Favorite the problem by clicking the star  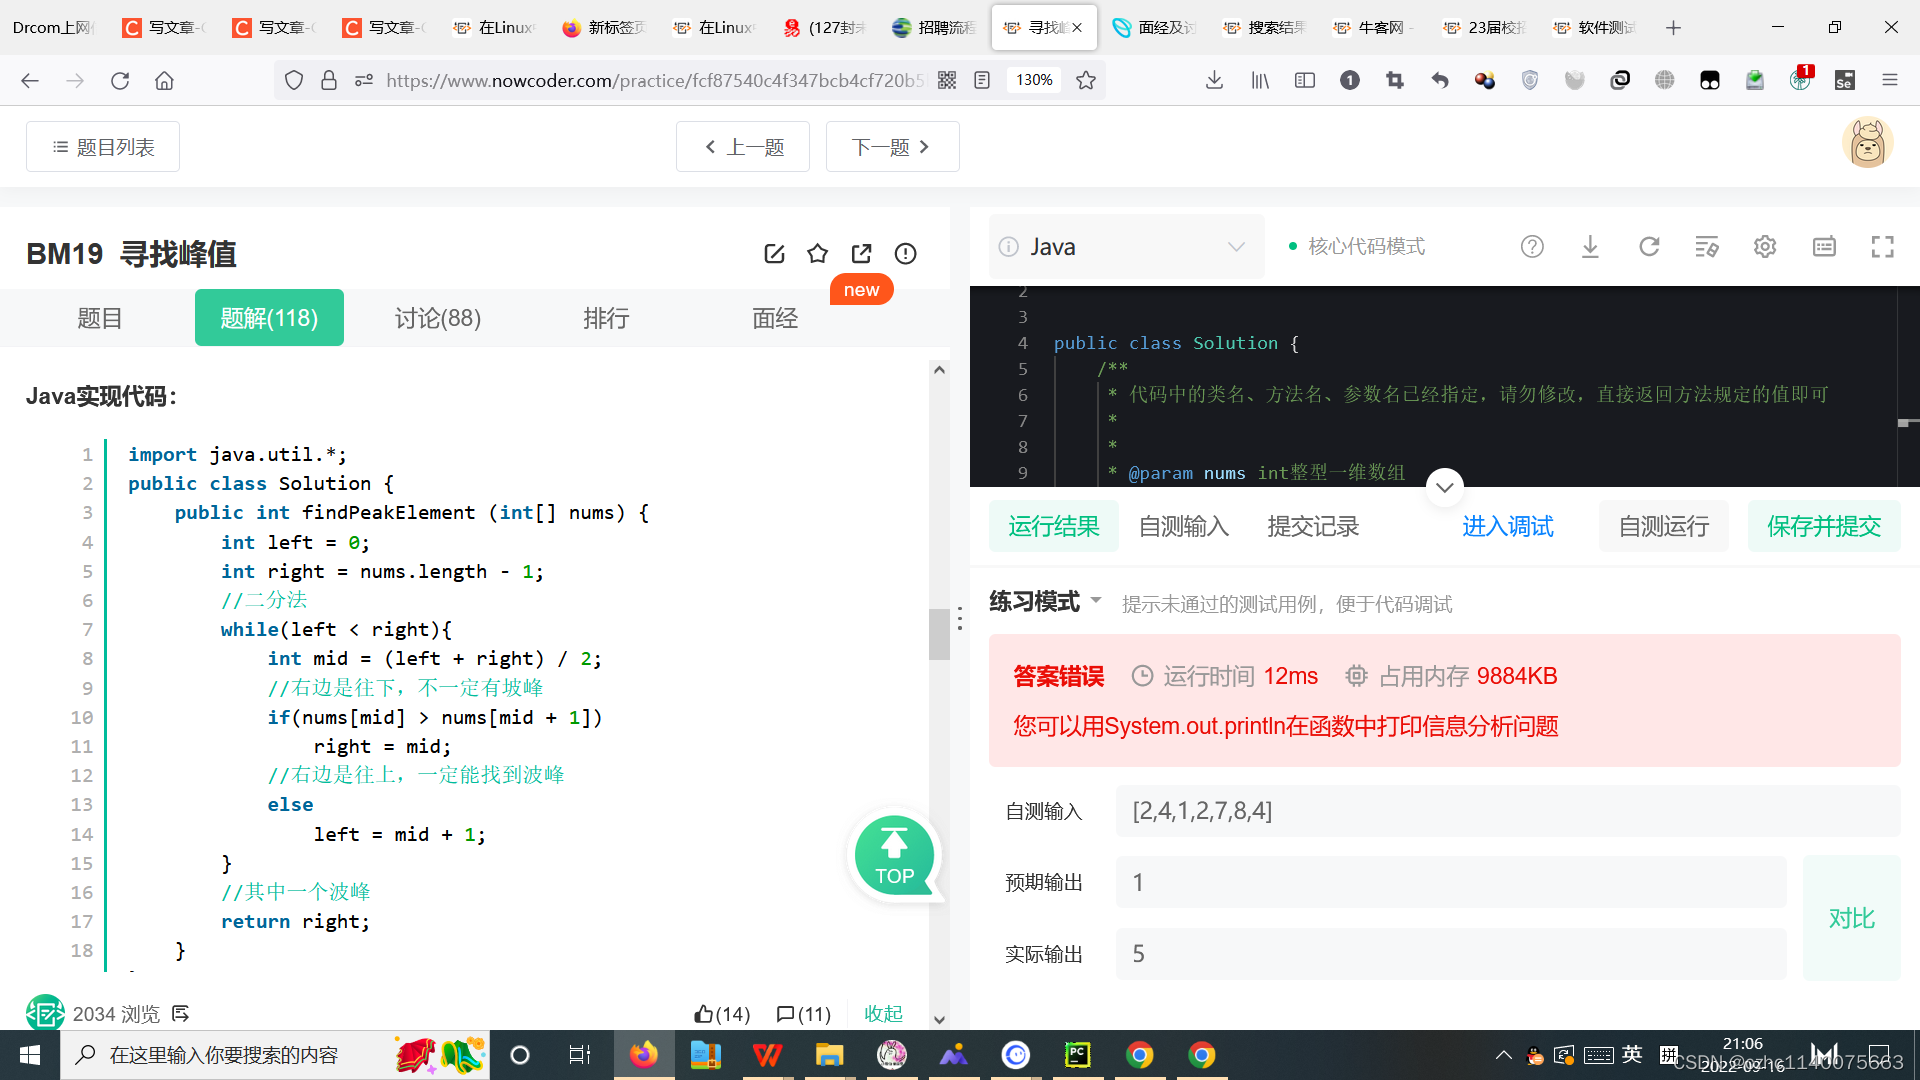coord(818,253)
